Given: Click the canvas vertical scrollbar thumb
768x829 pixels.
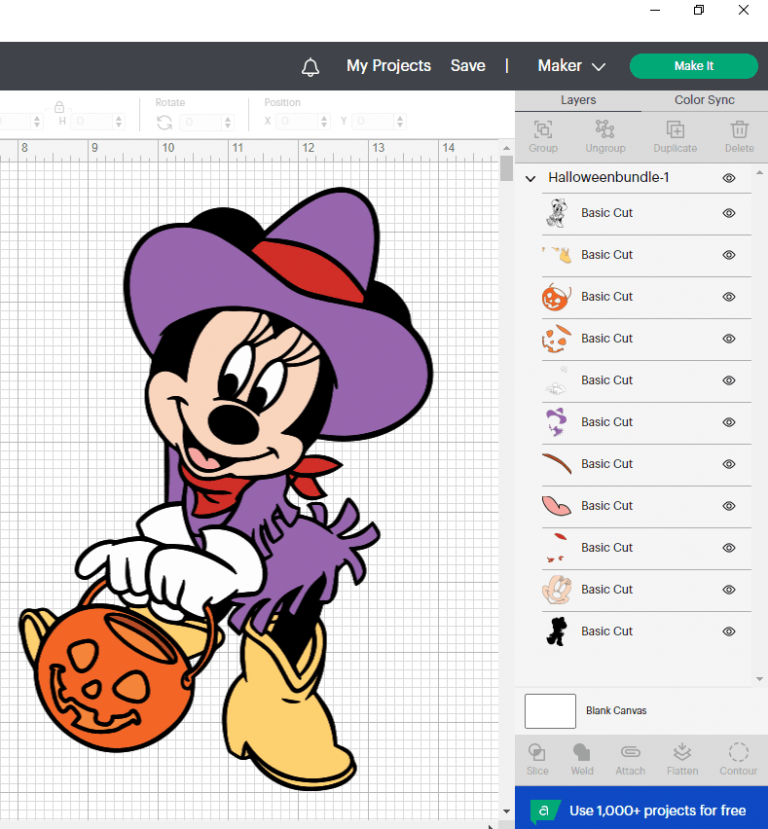Looking at the screenshot, I should coord(506,168).
